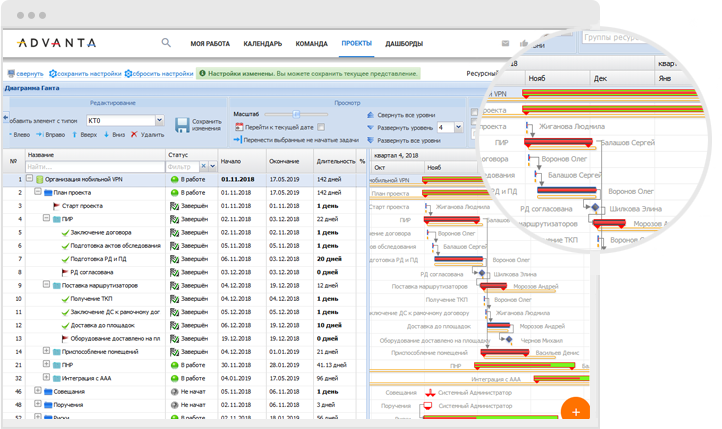Click the Группы ресурсов input field
This screenshot has width=722, height=429.
pyautogui.click(x=615, y=37)
